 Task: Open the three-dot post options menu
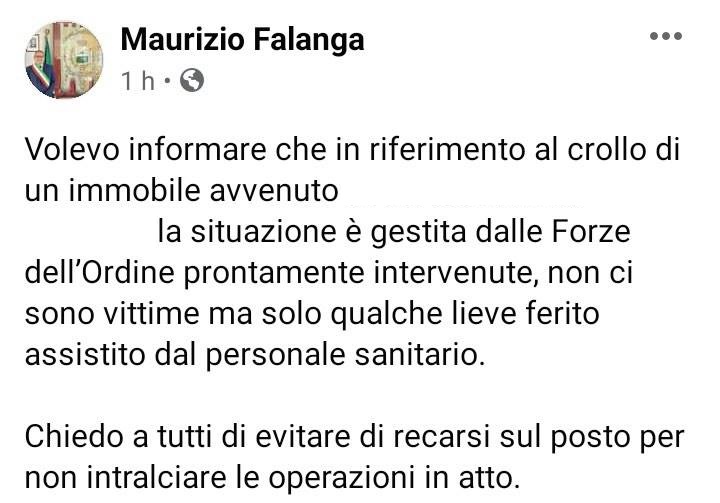click(666, 36)
